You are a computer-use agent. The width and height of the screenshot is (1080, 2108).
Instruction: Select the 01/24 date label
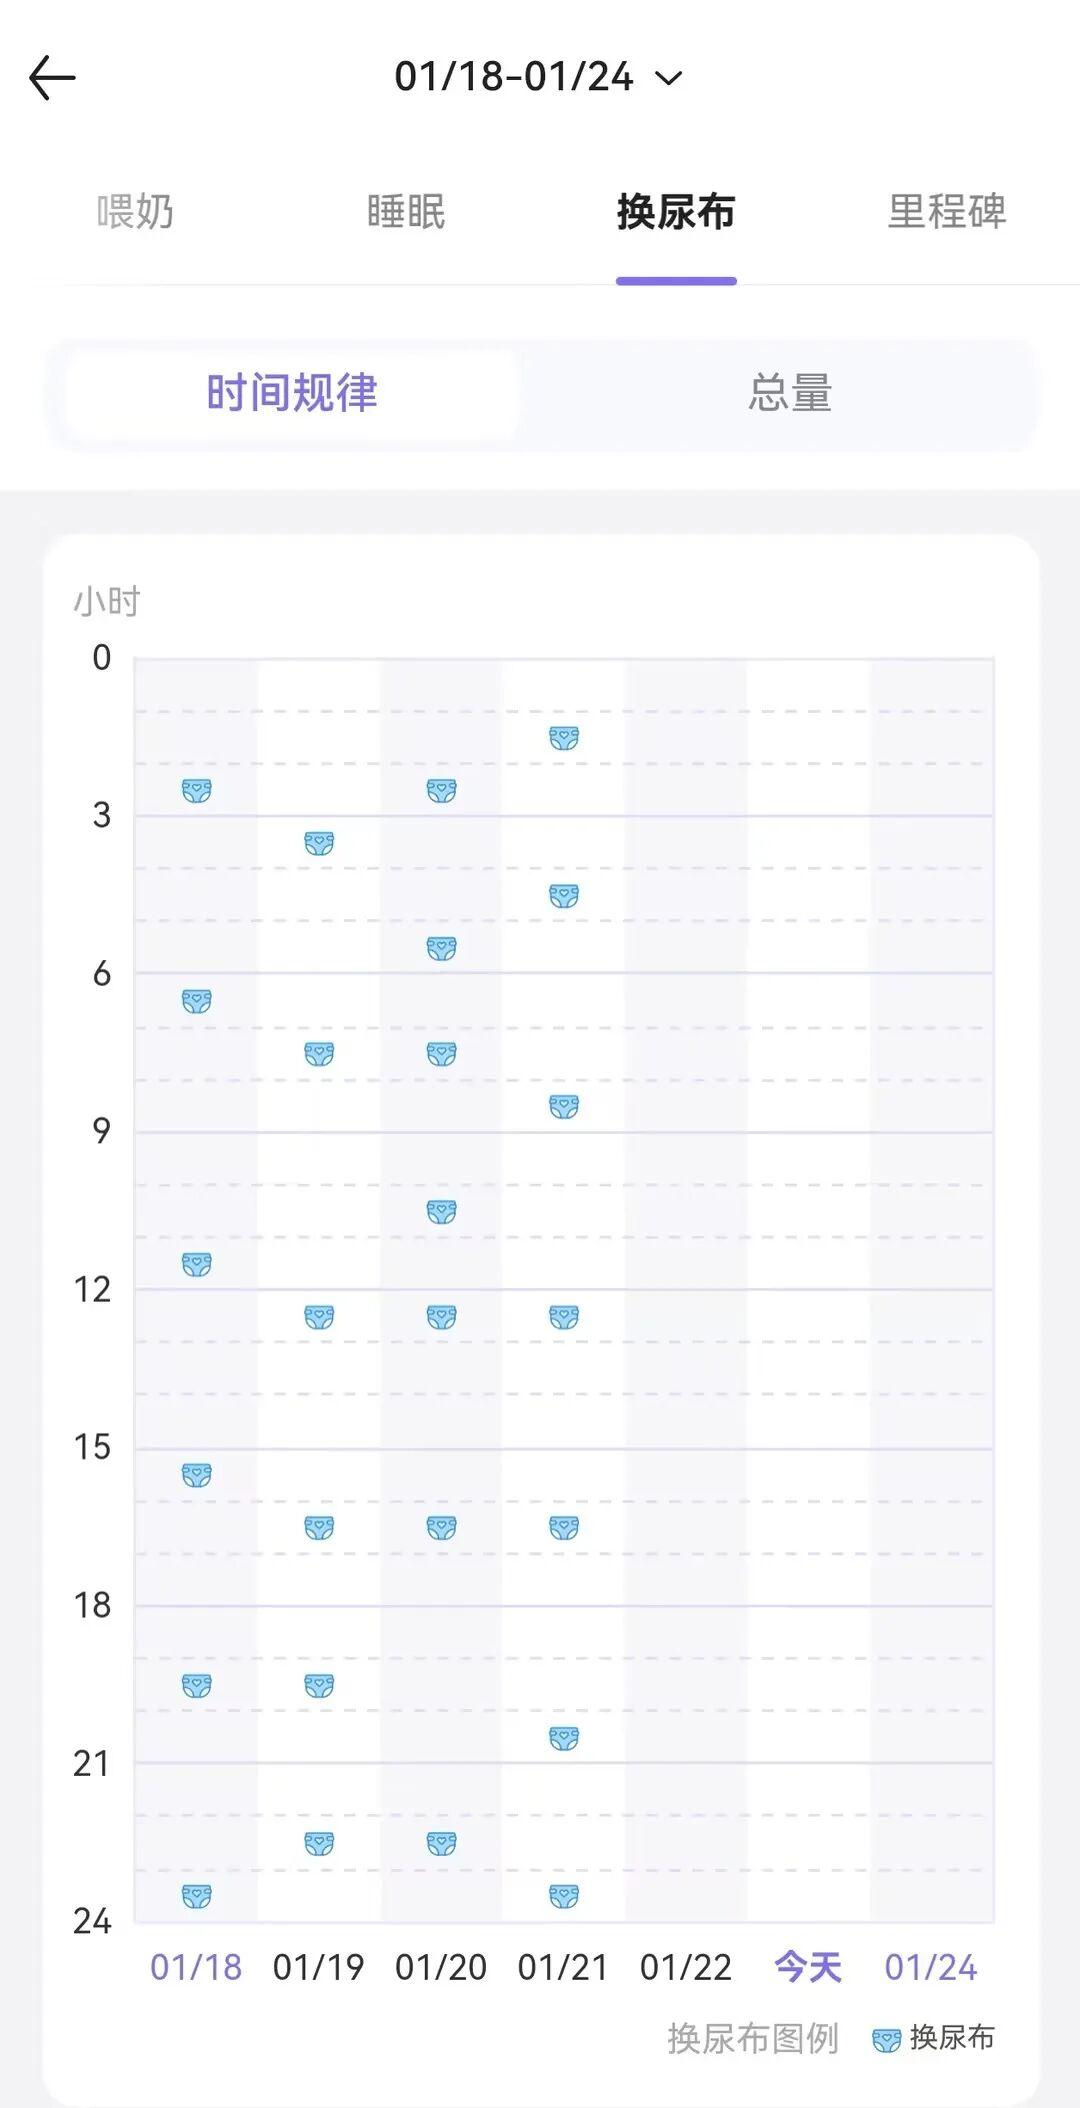[930, 1967]
